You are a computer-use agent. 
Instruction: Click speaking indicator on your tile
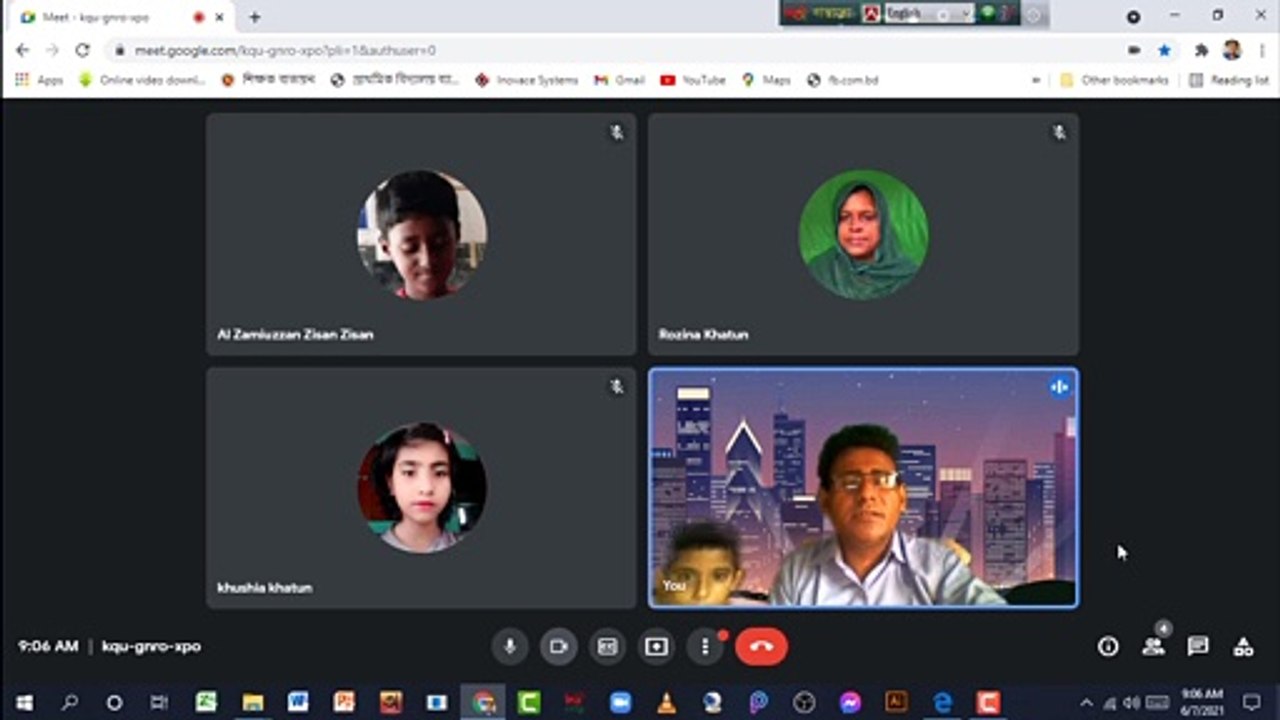[x=1059, y=387]
